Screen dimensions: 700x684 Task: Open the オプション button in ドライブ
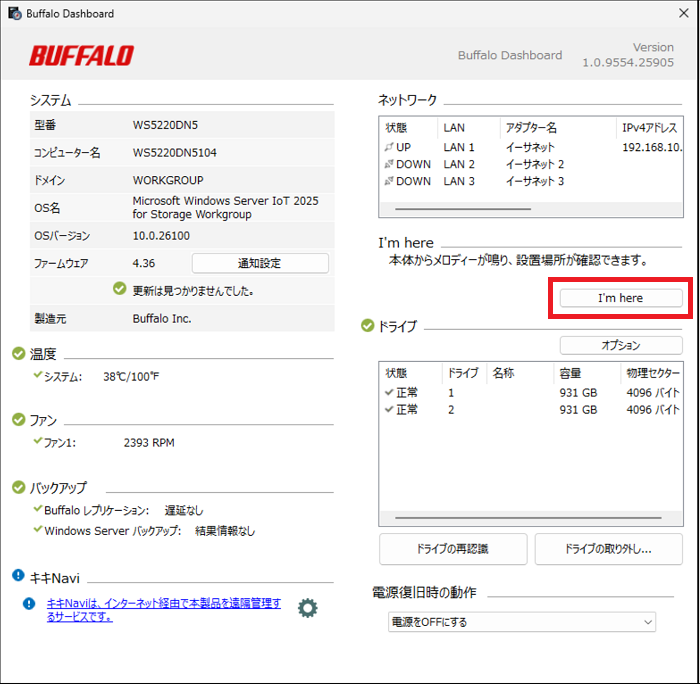tap(621, 345)
